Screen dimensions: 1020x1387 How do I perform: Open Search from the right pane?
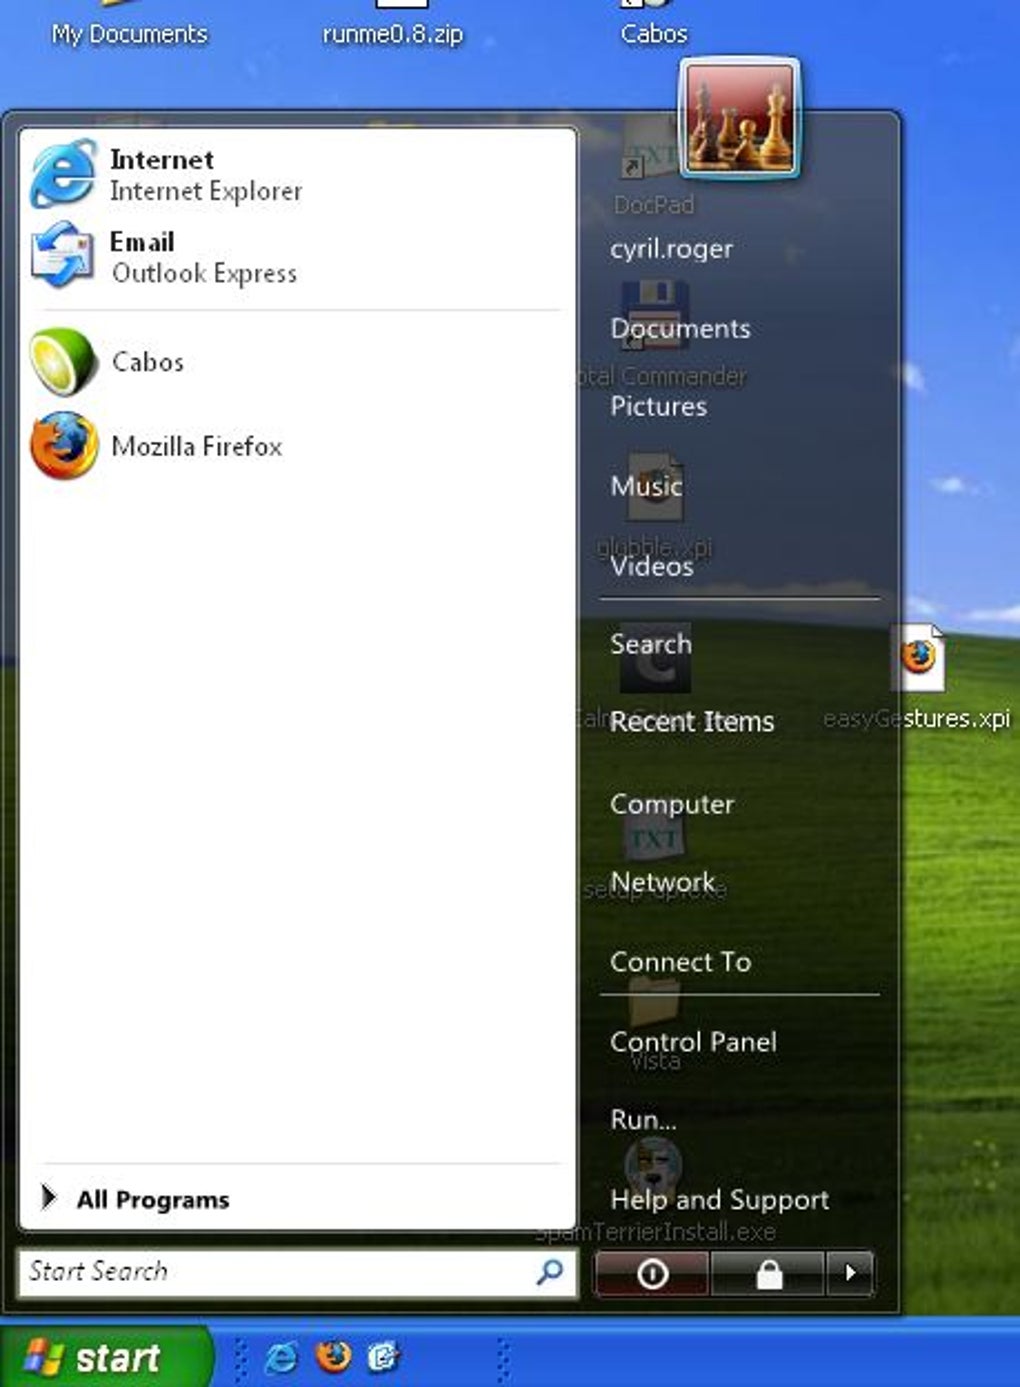pyautogui.click(x=650, y=644)
